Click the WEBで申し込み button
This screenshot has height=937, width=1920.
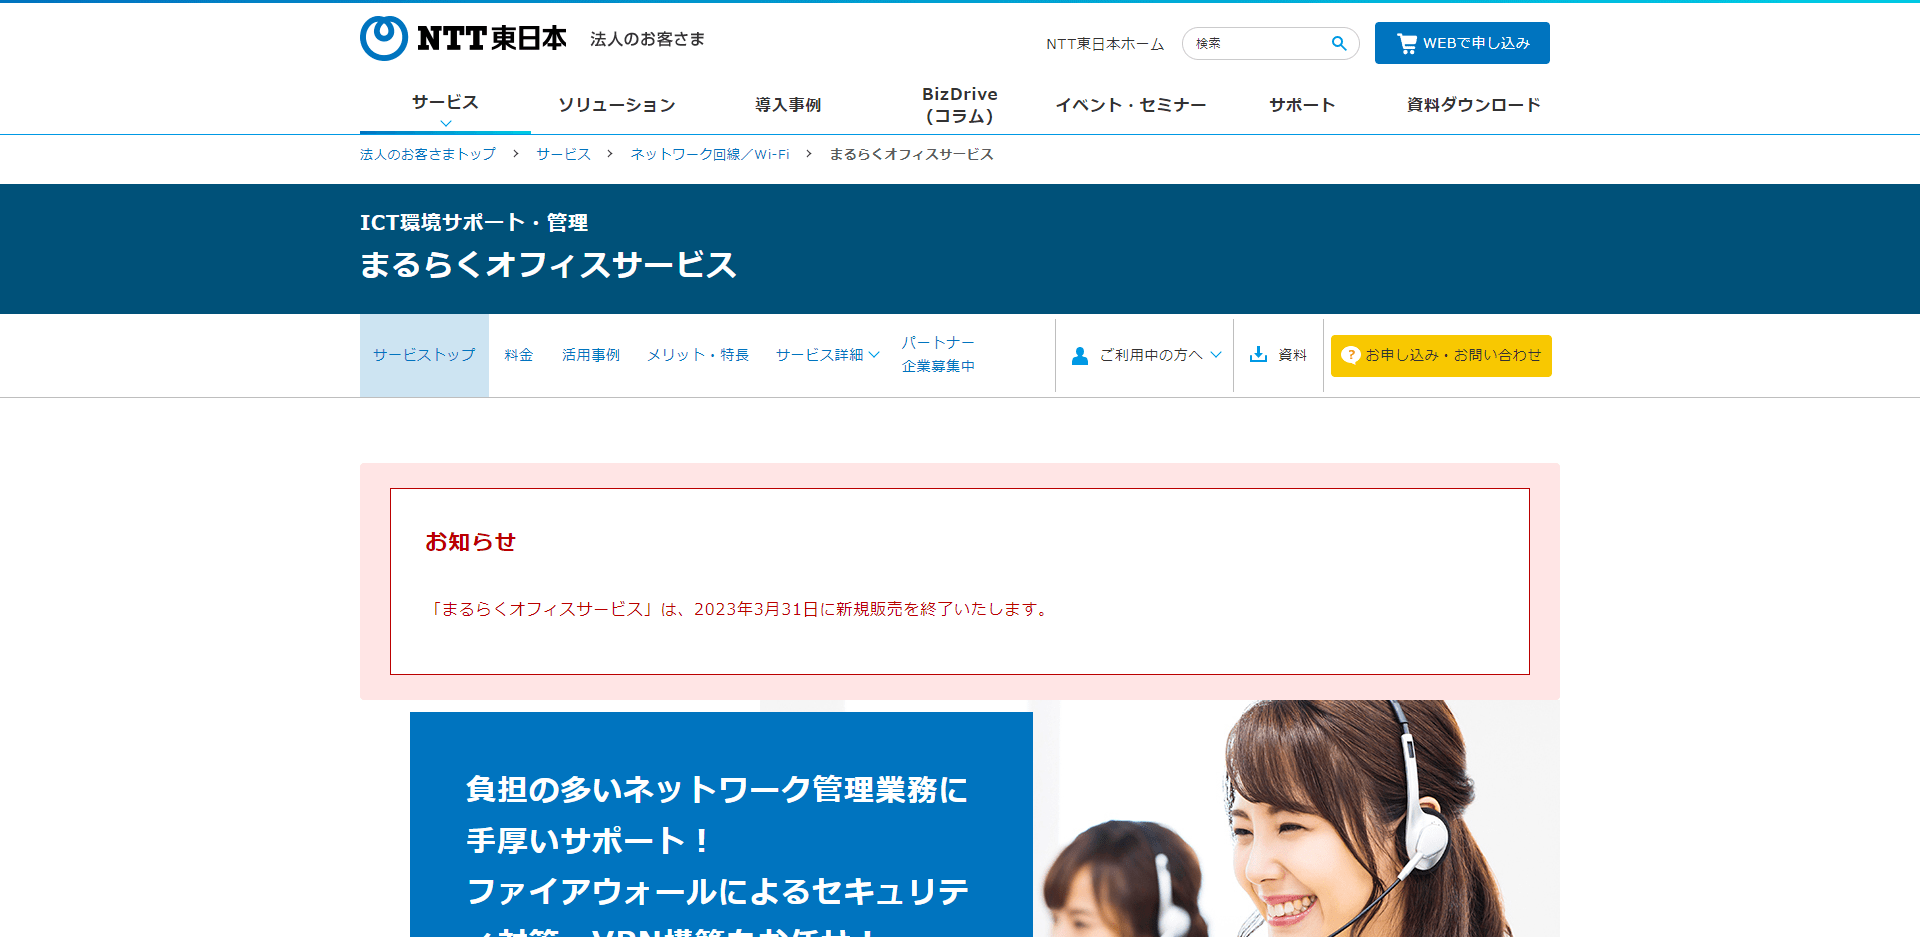[x=1462, y=43]
